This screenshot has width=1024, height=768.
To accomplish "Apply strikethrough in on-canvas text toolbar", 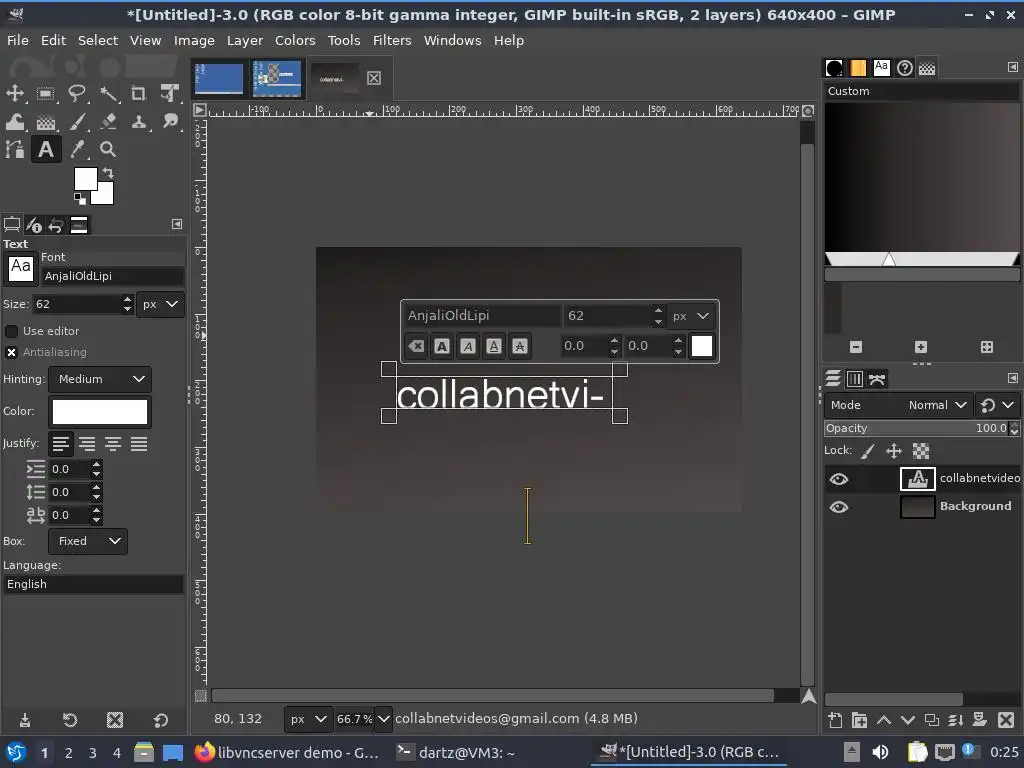I will pos(520,346).
